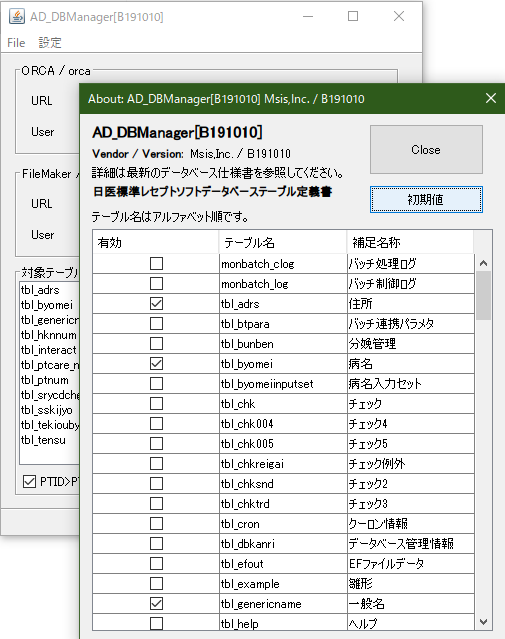505x639 pixels.
Task: Click the 補足名称 column header
Action: (x=410, y=242)
